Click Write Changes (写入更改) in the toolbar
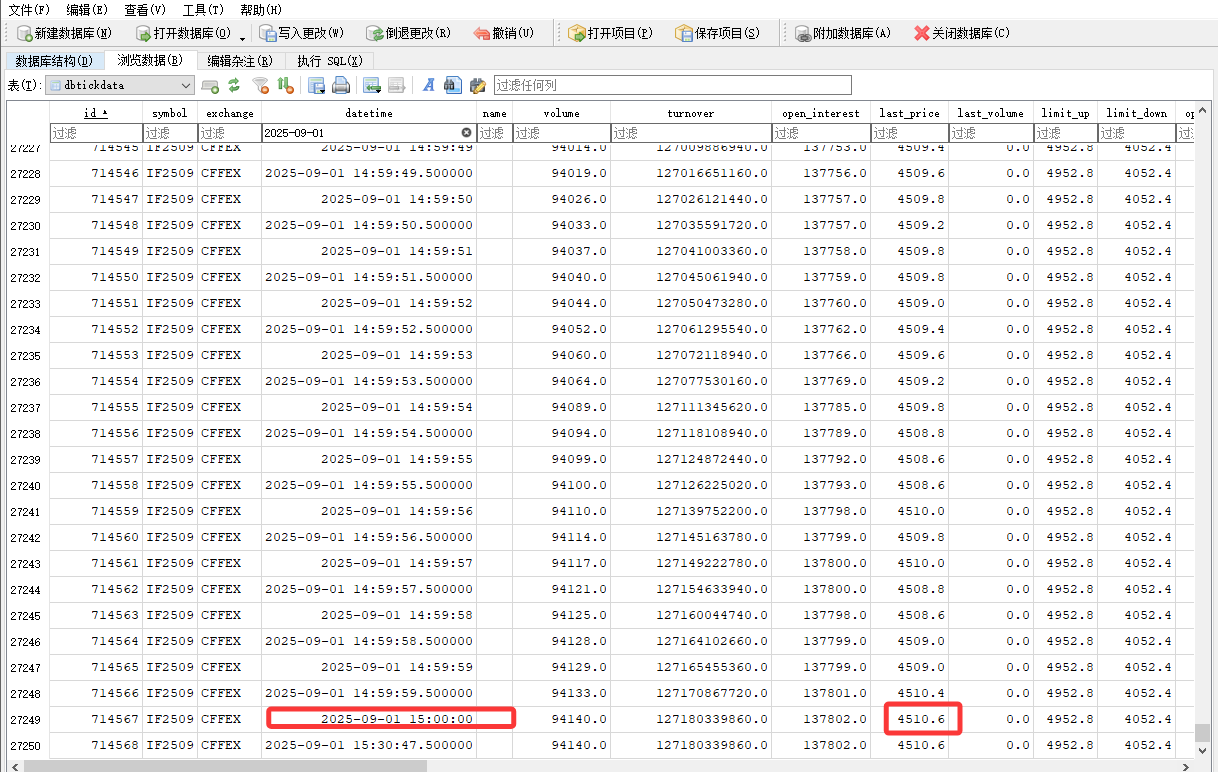 click(301, 33)
